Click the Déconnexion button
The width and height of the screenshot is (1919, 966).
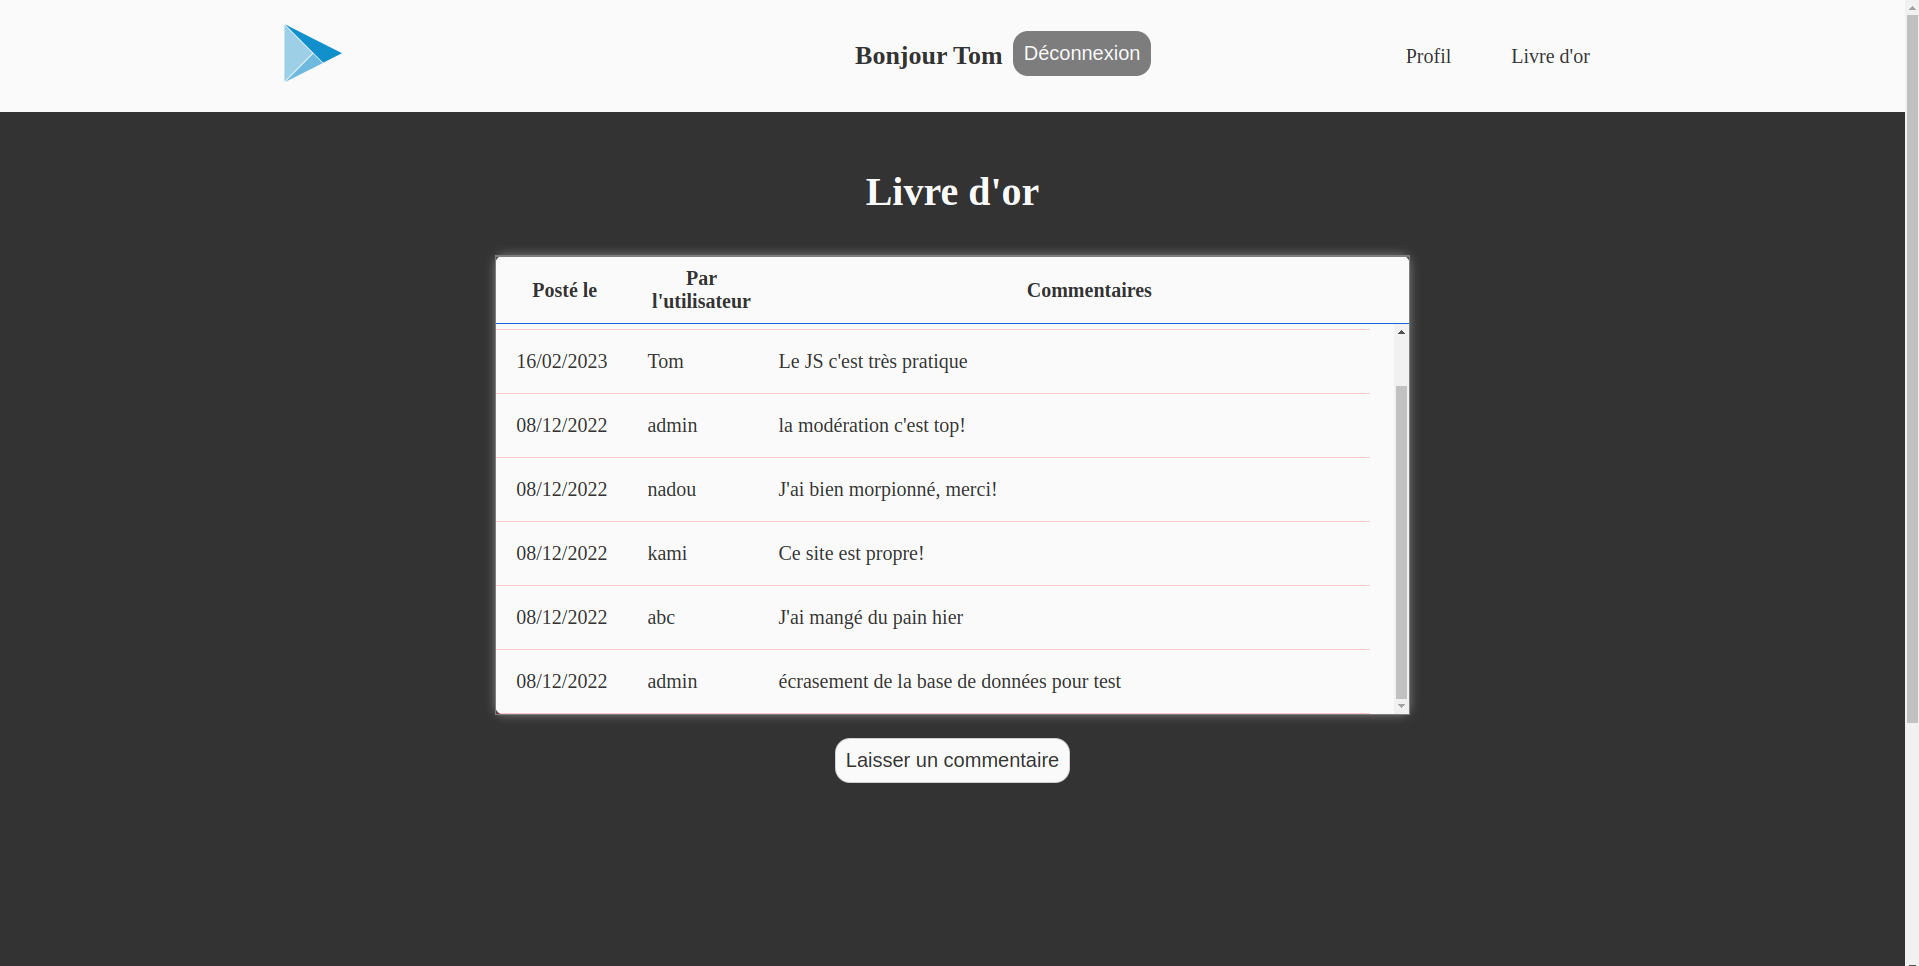[x=1081, y=53]
